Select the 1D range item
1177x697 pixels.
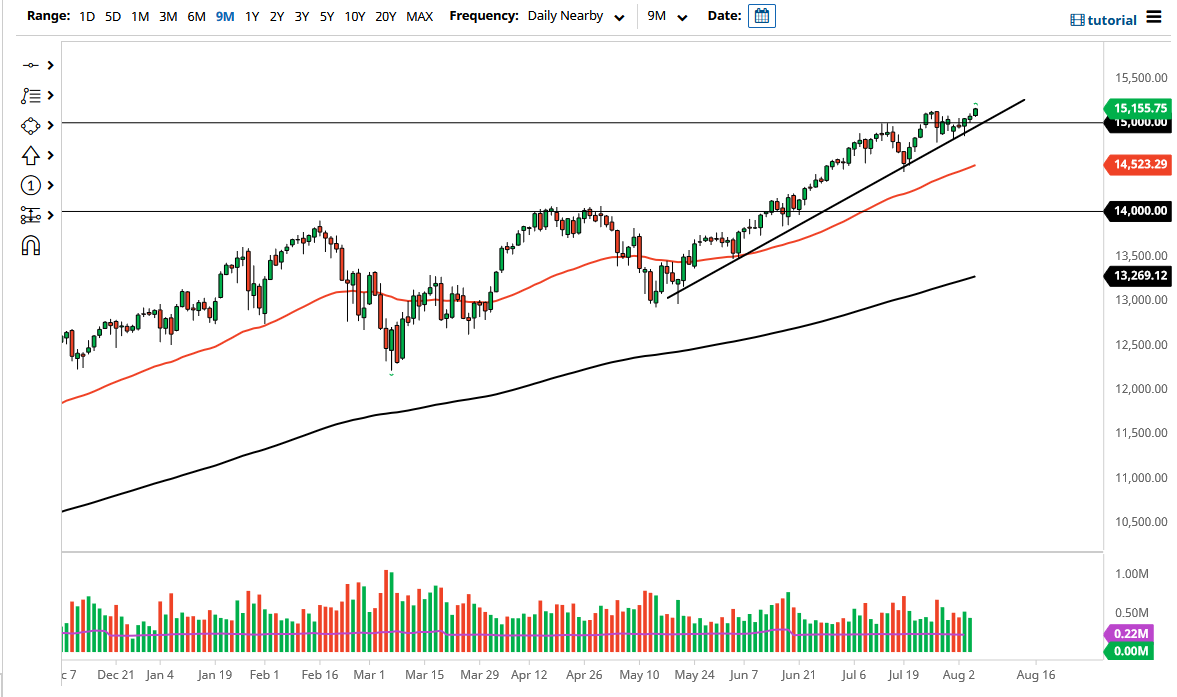86,16
